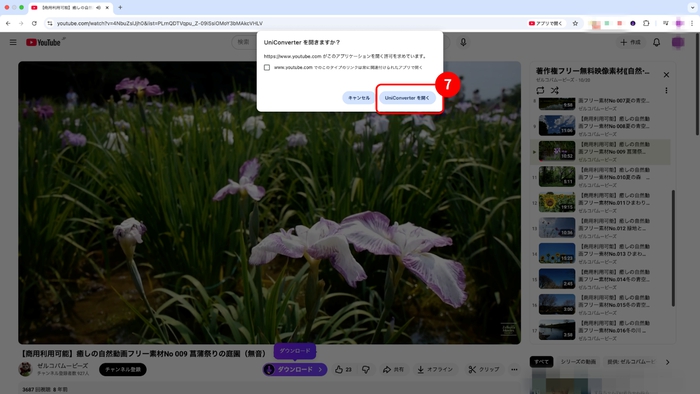This screenshot has width=700, height=394.
Task: Close the playlist panel
Action: [666, 75]
